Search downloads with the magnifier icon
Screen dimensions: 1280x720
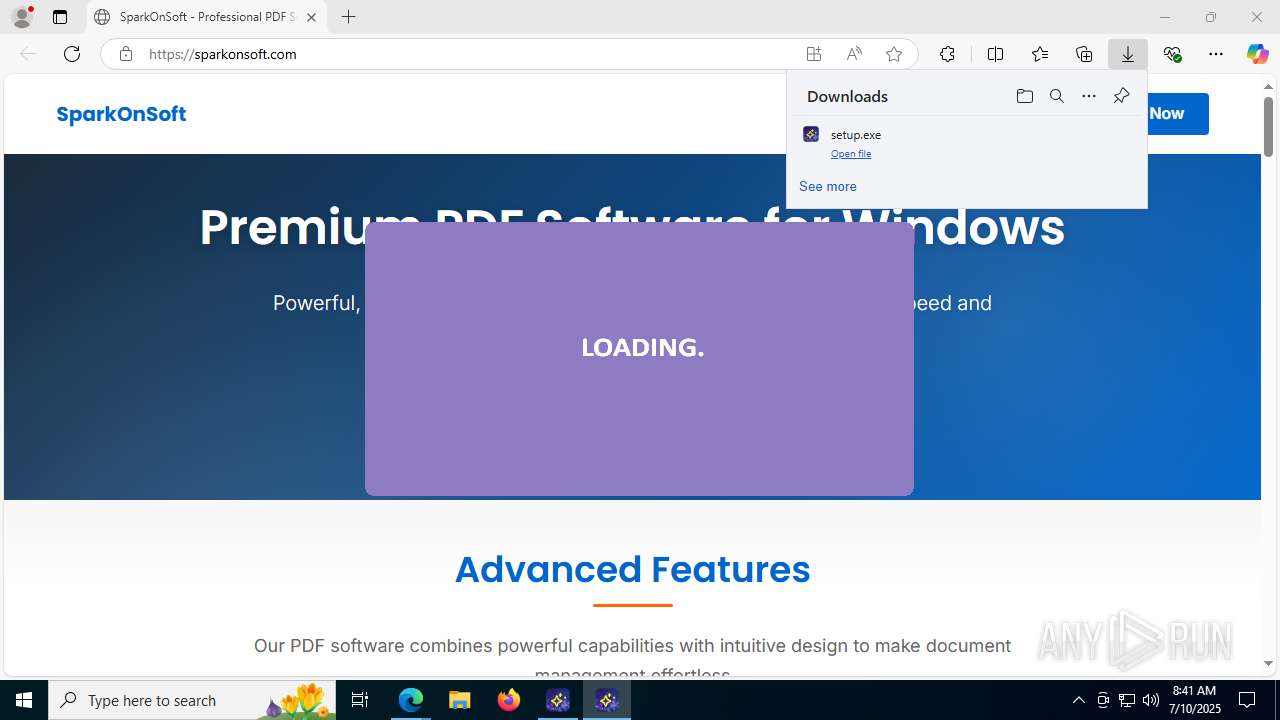tap(1056, 96)
